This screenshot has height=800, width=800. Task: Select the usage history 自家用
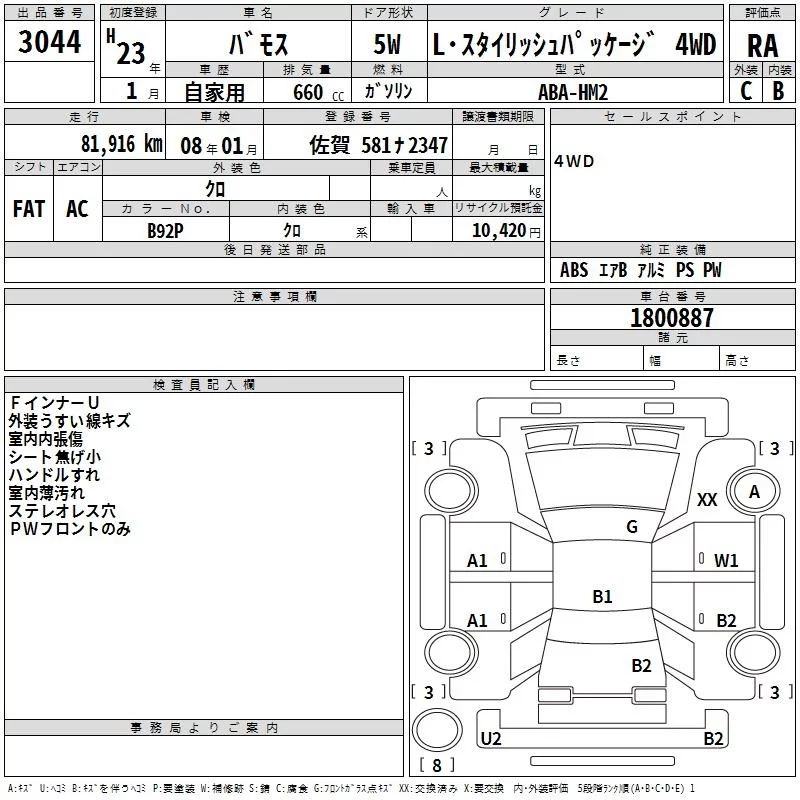pos(214,92)
